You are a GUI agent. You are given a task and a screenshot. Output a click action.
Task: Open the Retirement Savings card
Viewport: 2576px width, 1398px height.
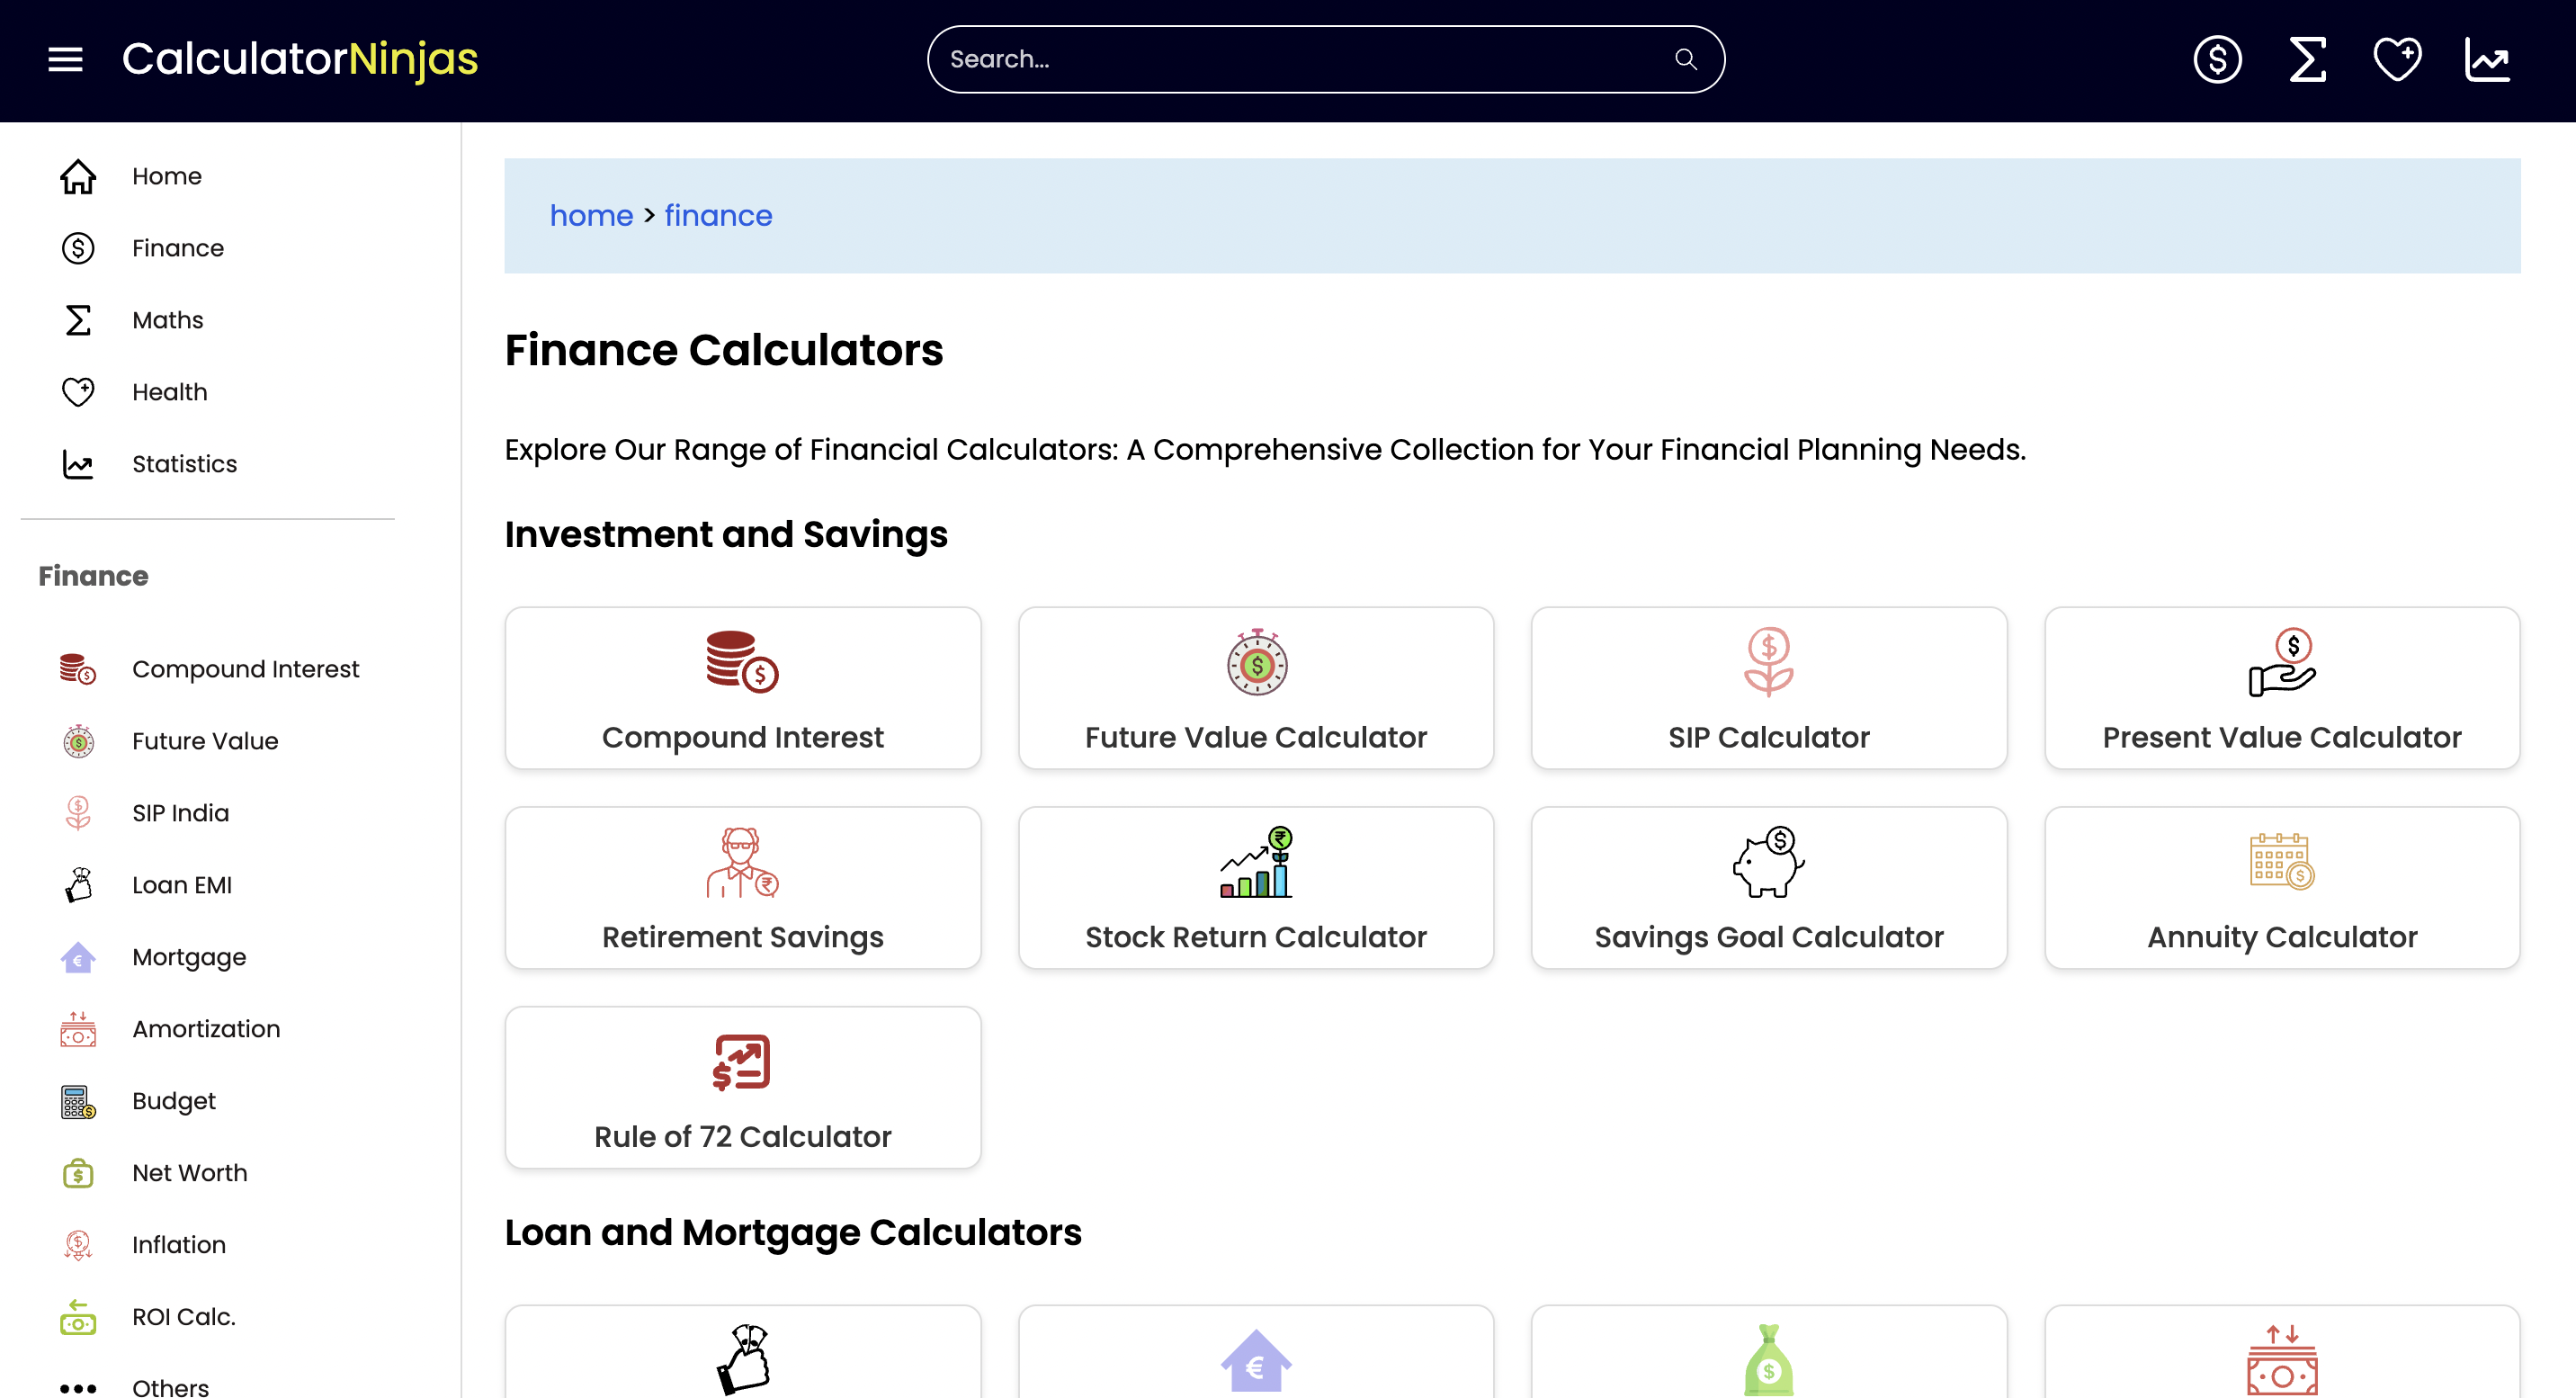pos(742,888)
